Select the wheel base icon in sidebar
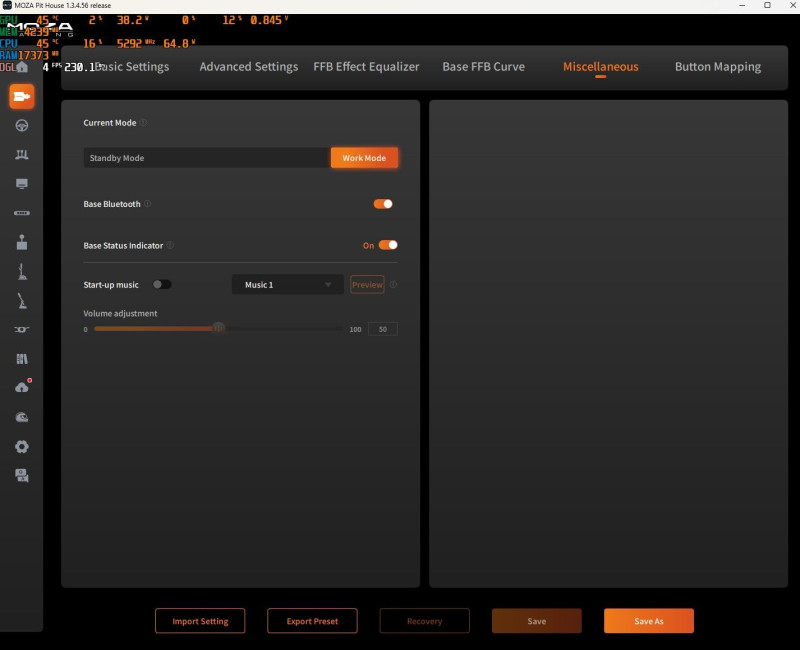Viewport: 800px width, 650px height. point(22,96)
